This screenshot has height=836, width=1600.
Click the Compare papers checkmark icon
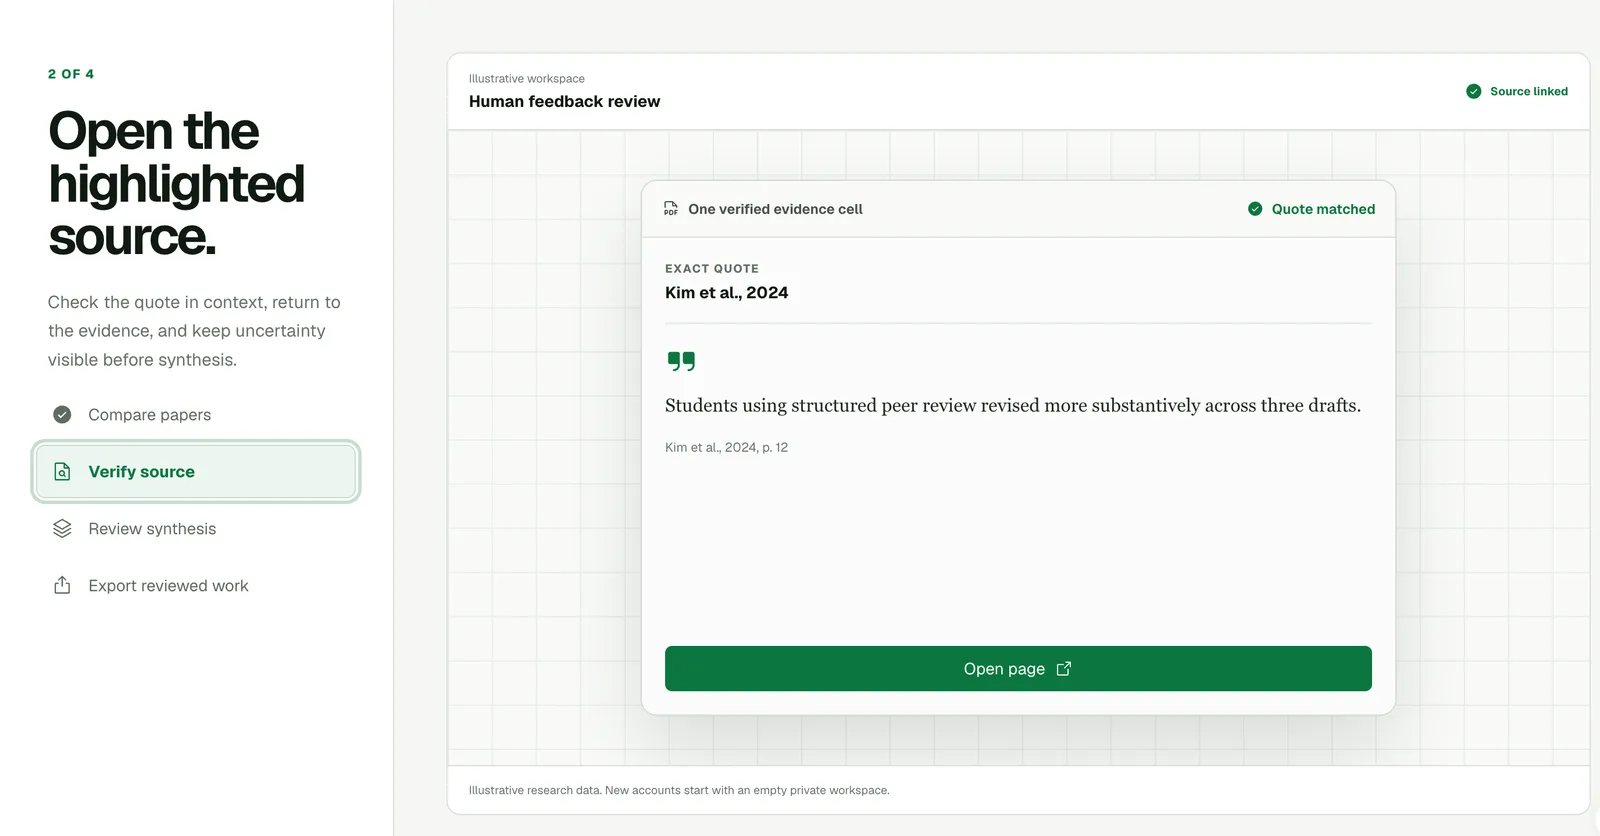pyautogui.click(x=62, y=414)
